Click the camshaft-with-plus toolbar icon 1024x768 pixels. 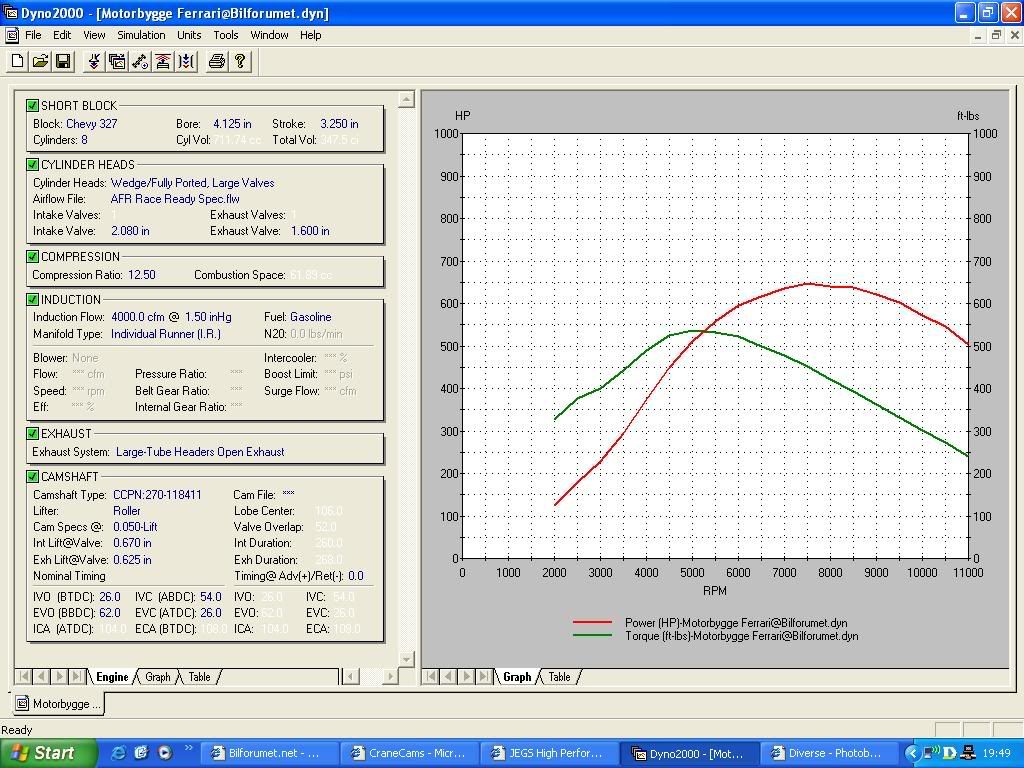click(140, 61)
